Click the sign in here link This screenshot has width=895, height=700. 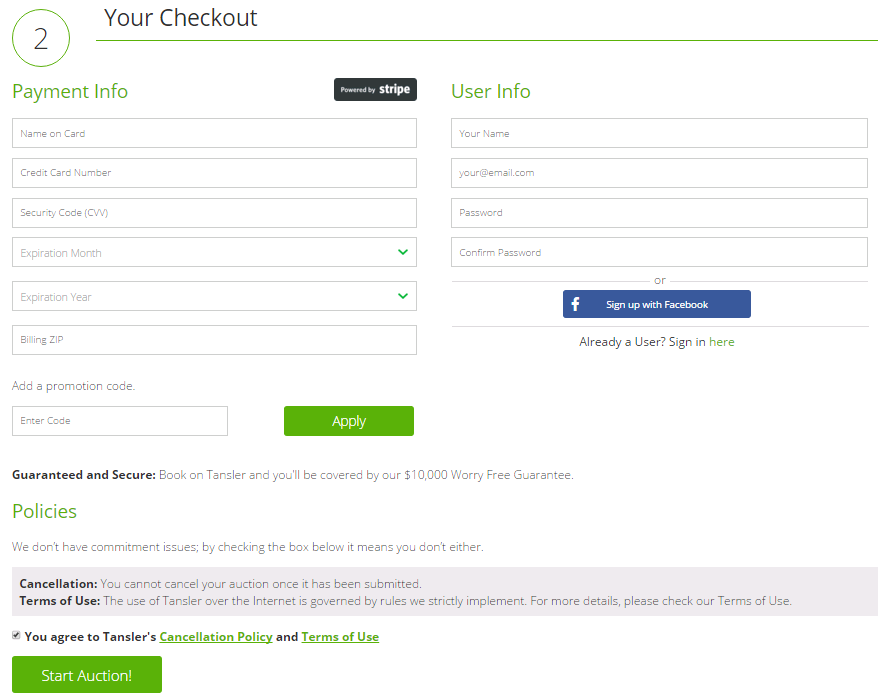(x=721, y=341)
